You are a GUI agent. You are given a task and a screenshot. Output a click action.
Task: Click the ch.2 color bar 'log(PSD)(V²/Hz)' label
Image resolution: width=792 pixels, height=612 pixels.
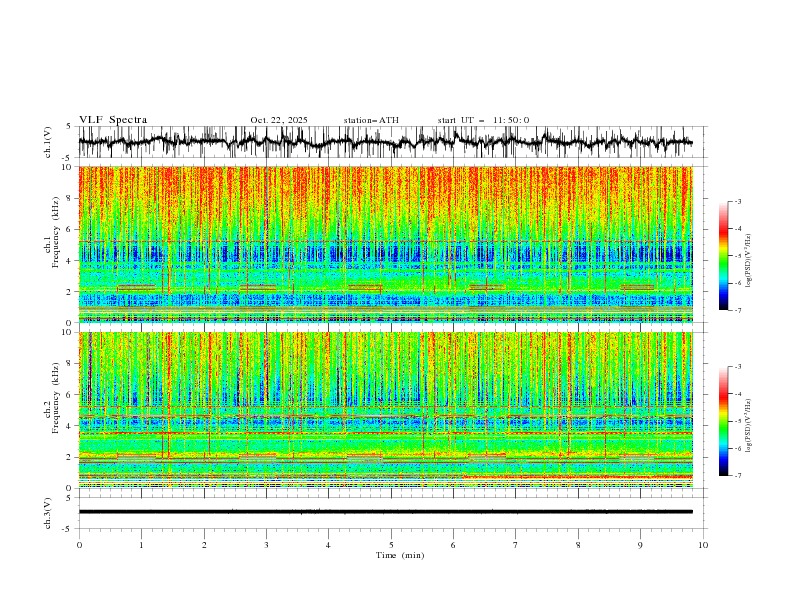coord(749,426)
